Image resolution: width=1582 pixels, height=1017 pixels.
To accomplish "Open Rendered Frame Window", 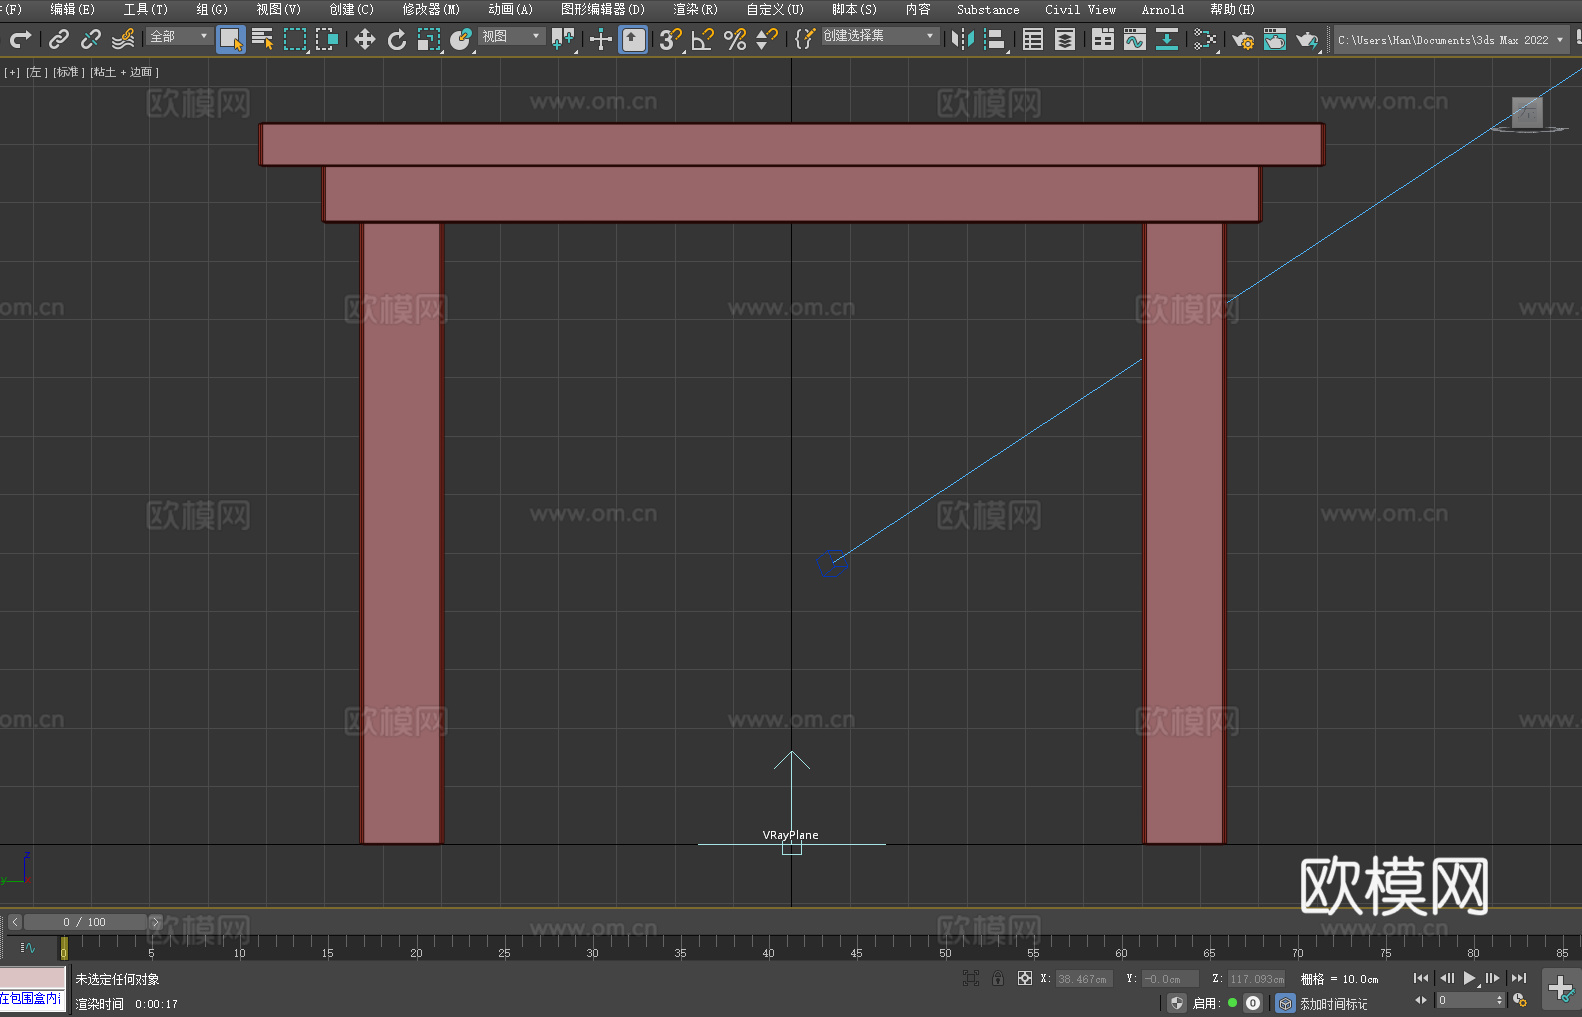I will pos(1275,39).
